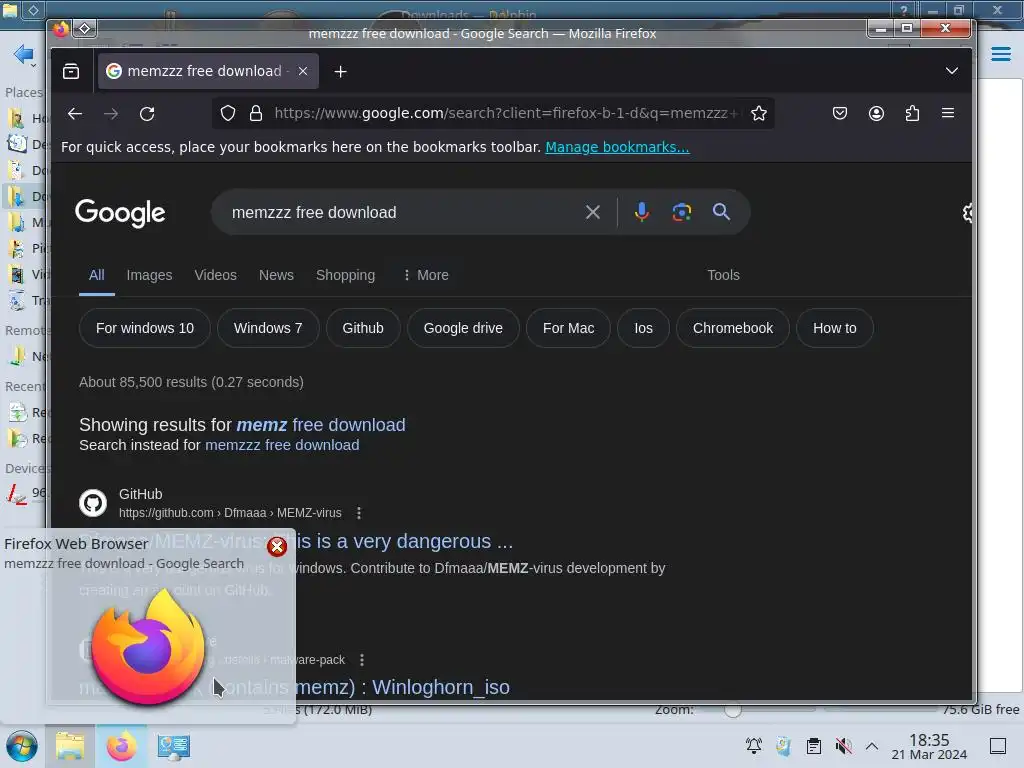The width and height of the screenshot is (1024, 768).
Task: Open Firefox extensions puzzle icon
Action: point(912,113)
